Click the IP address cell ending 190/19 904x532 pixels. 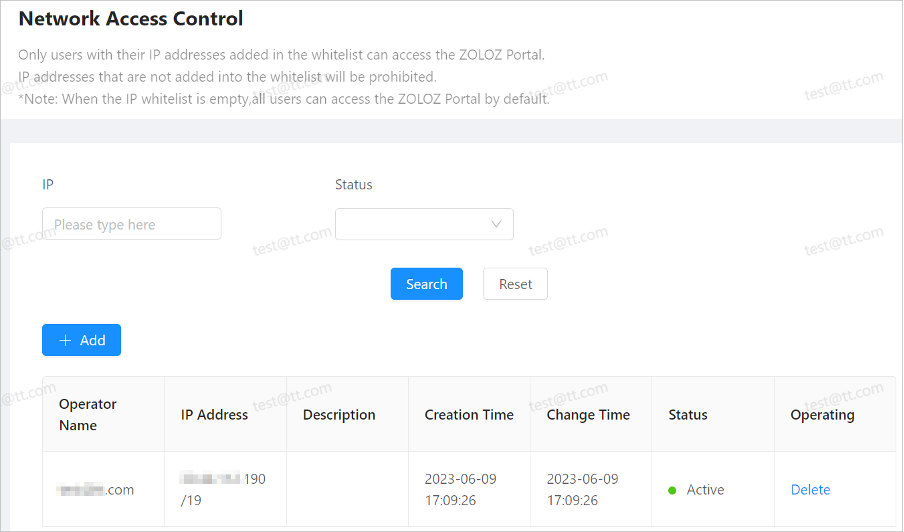click(x=222, y=489)
